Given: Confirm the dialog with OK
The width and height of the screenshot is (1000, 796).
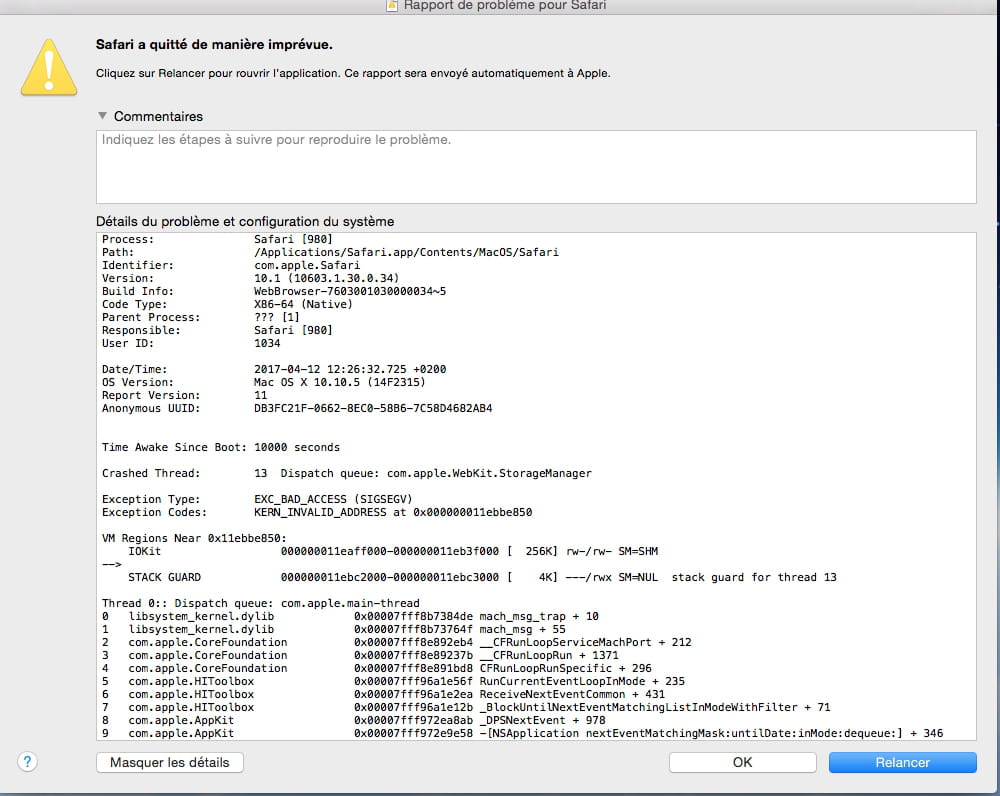Looking at the screenshot, I should [x=742, y=762].
